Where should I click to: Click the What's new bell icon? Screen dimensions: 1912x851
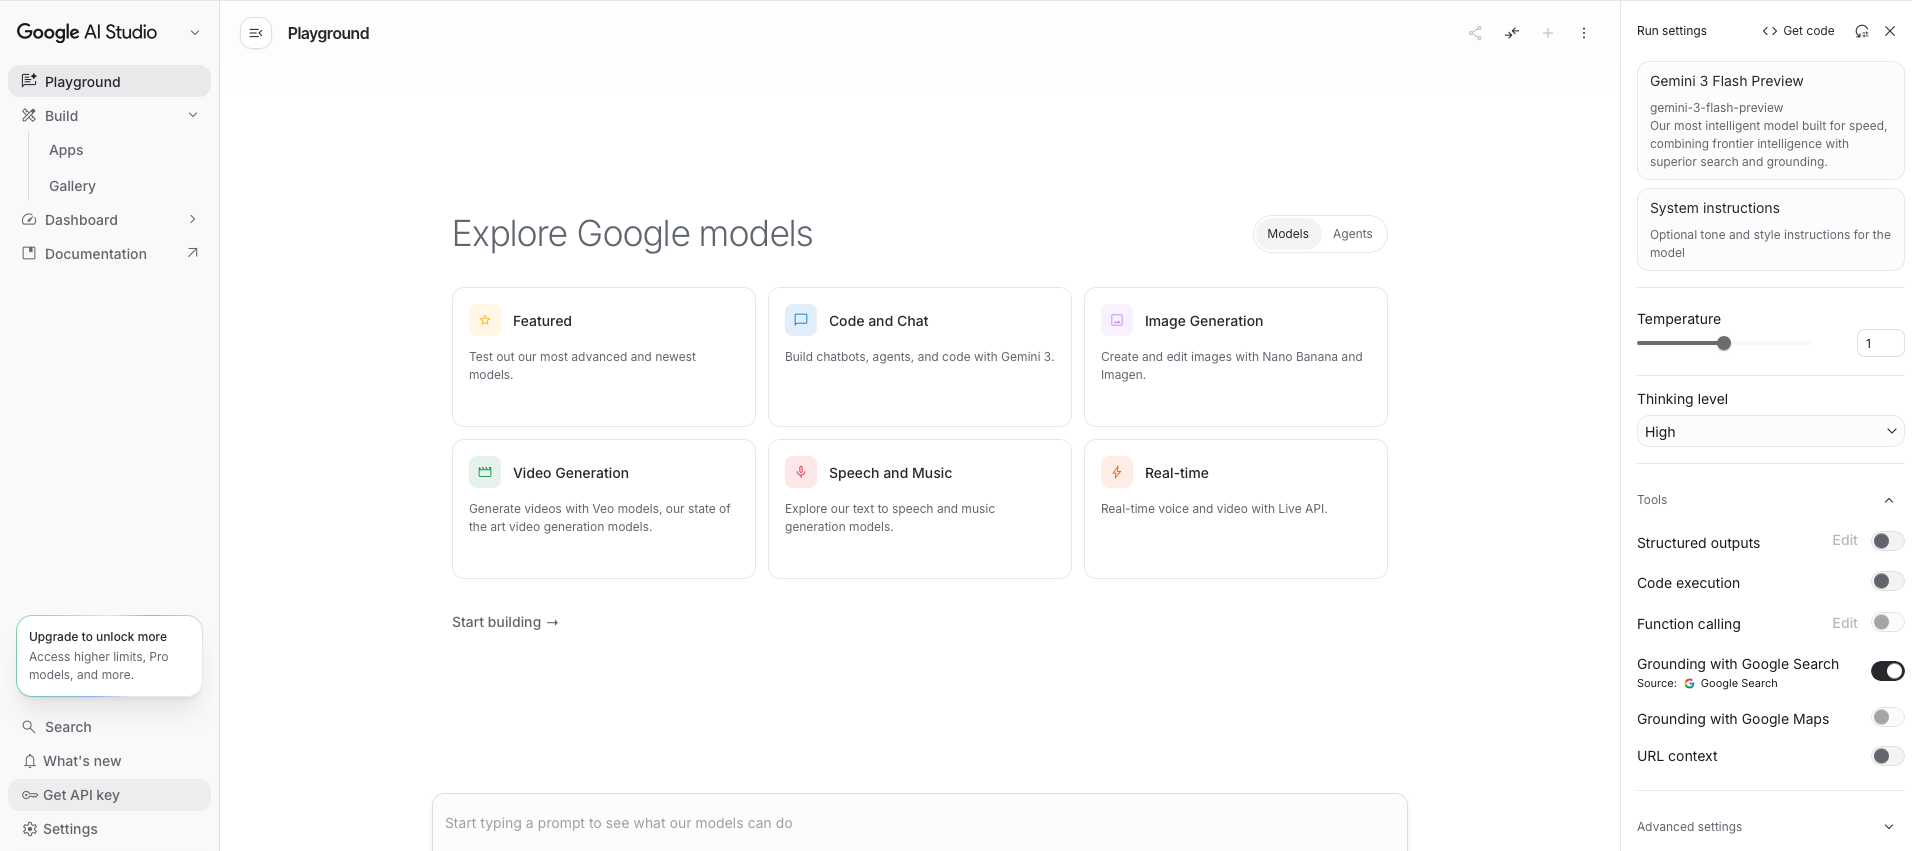(x=29, y=761)
